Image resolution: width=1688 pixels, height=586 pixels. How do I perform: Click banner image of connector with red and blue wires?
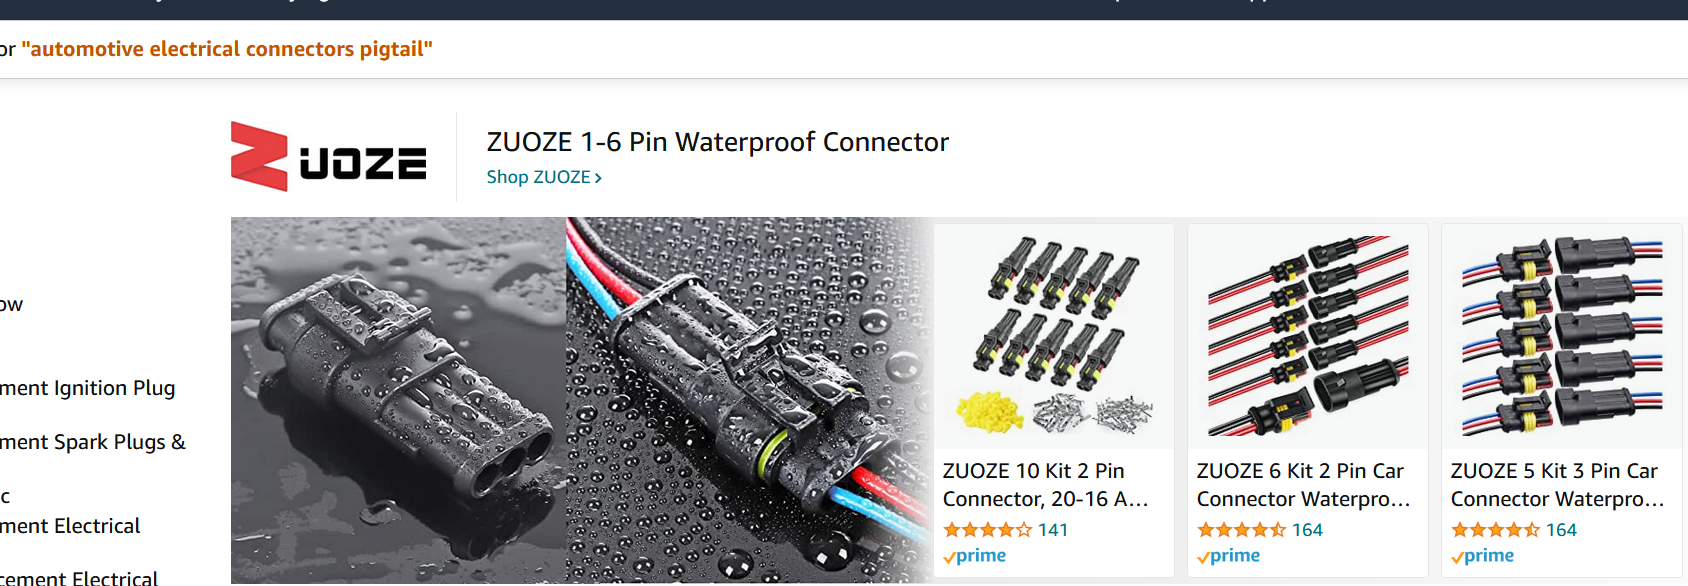pyautogui.click(x=745, y=400)
